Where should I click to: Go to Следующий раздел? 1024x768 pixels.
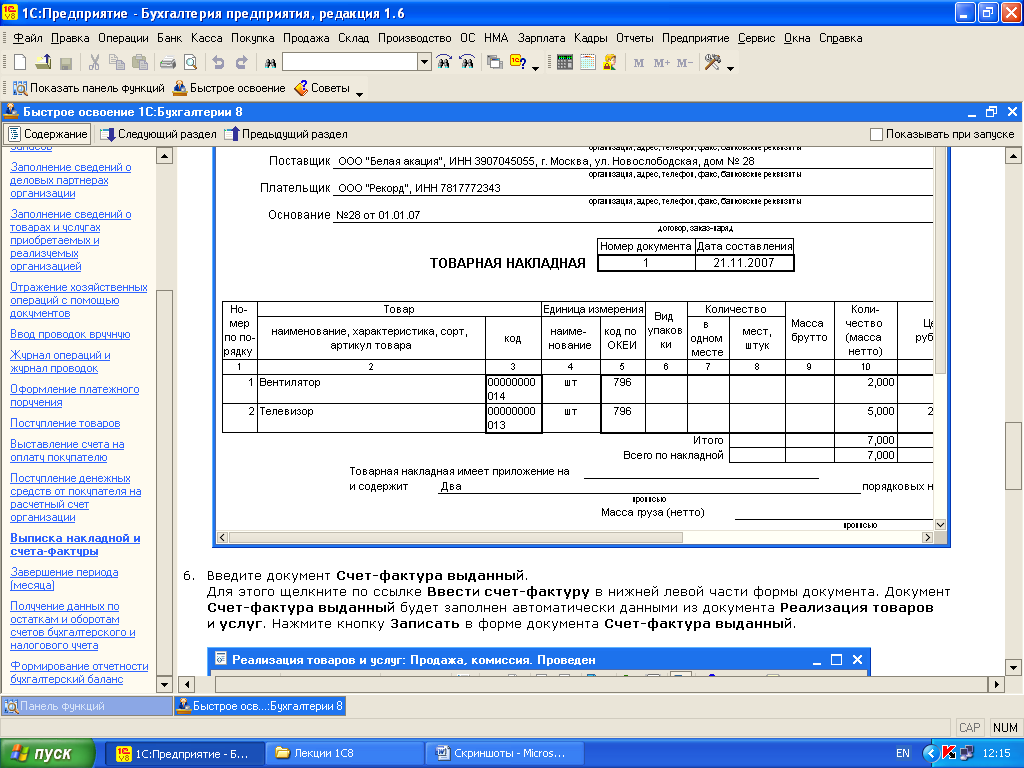point(158,134)
